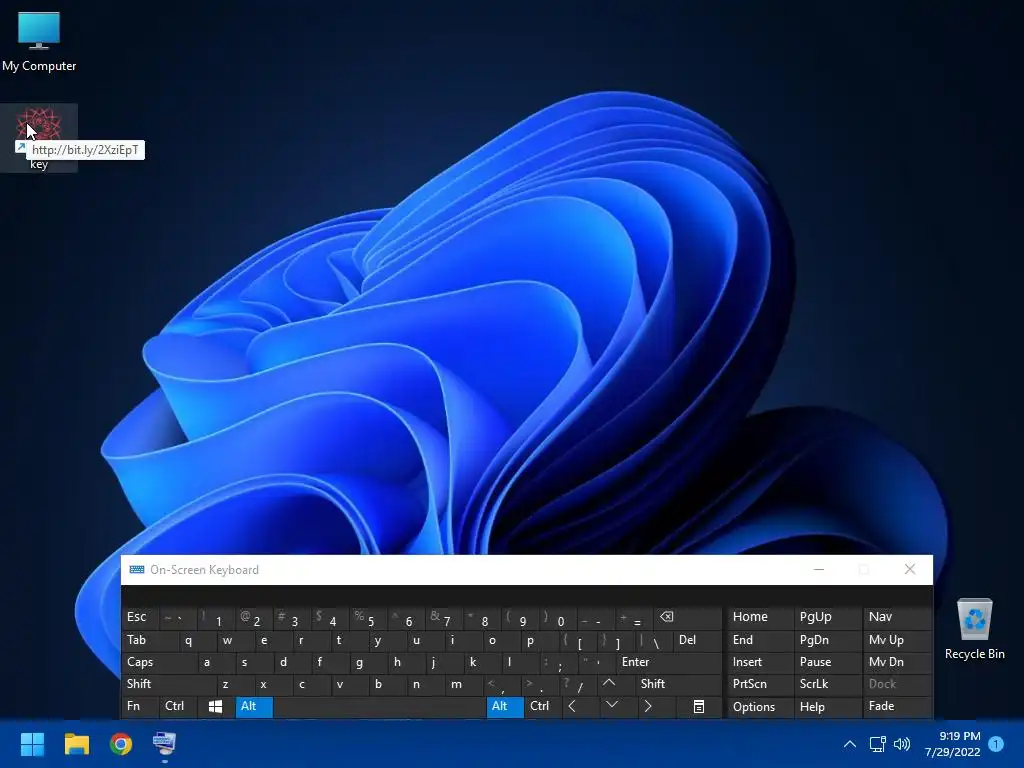Tap the q key
1024x768 pixels.
click(197, 640)
